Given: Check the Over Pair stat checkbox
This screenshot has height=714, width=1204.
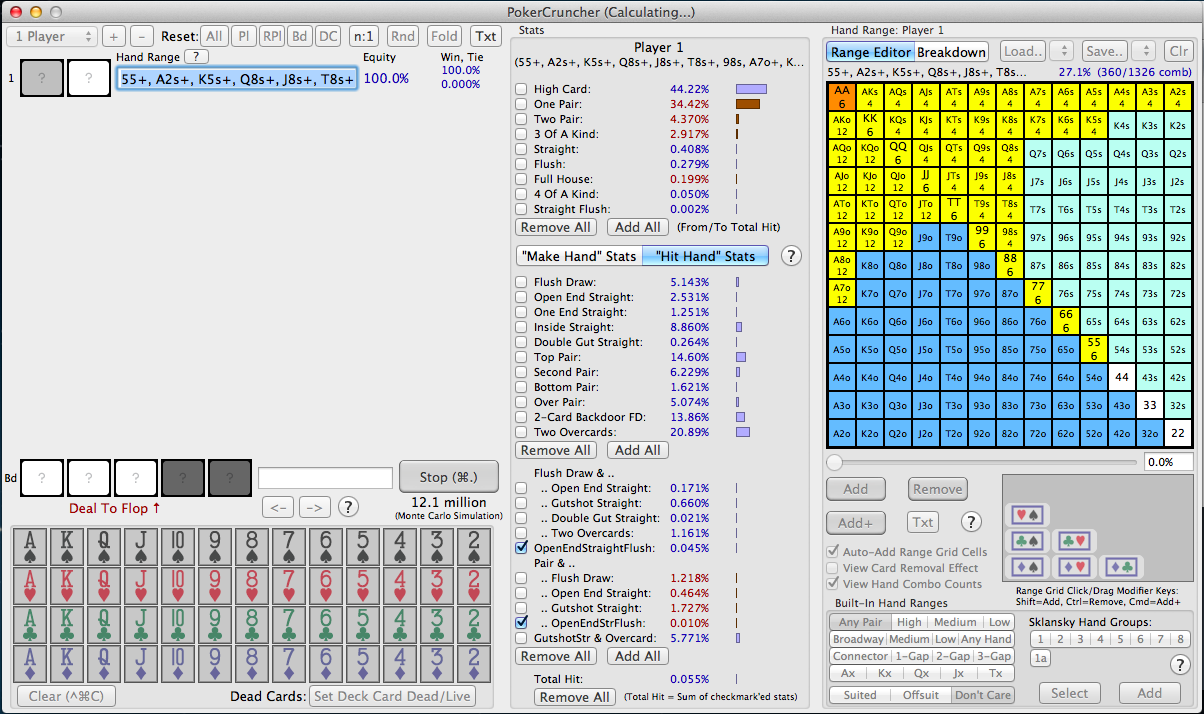Looking at the screenshot, I should click(521, 402).
